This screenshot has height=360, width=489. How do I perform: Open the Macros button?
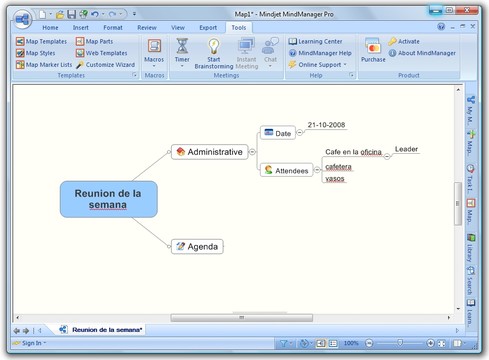(x=154, y=53)
